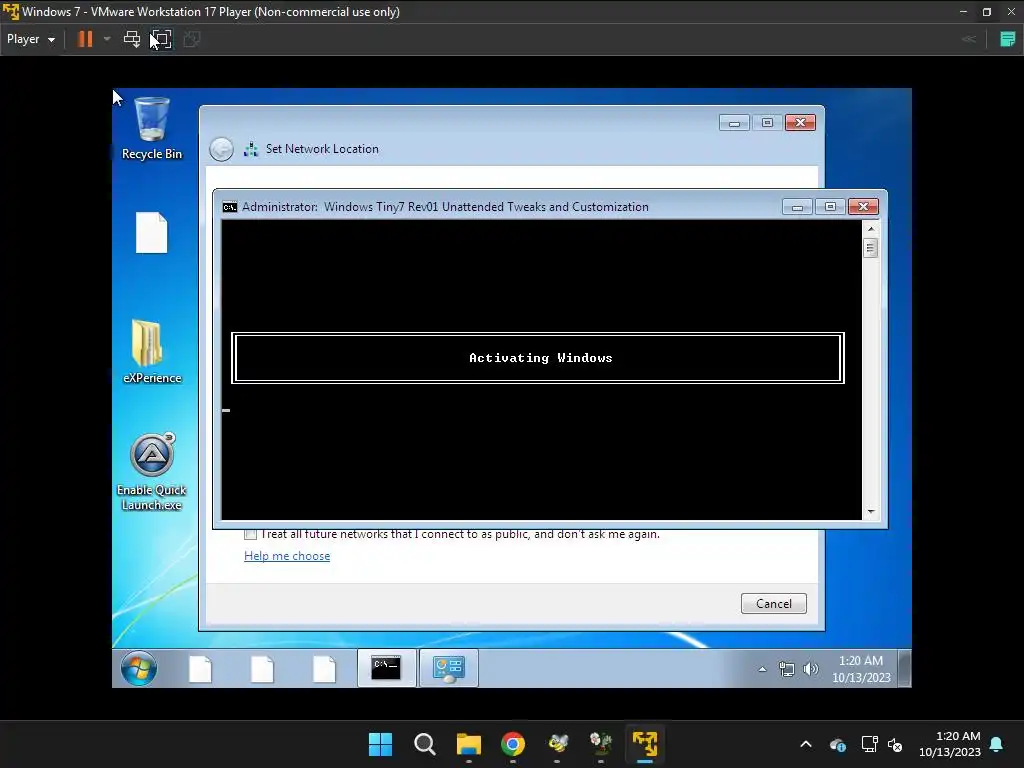Pause the virtual machine
This screenshot has width=1024, height=768.
[85, 39]
